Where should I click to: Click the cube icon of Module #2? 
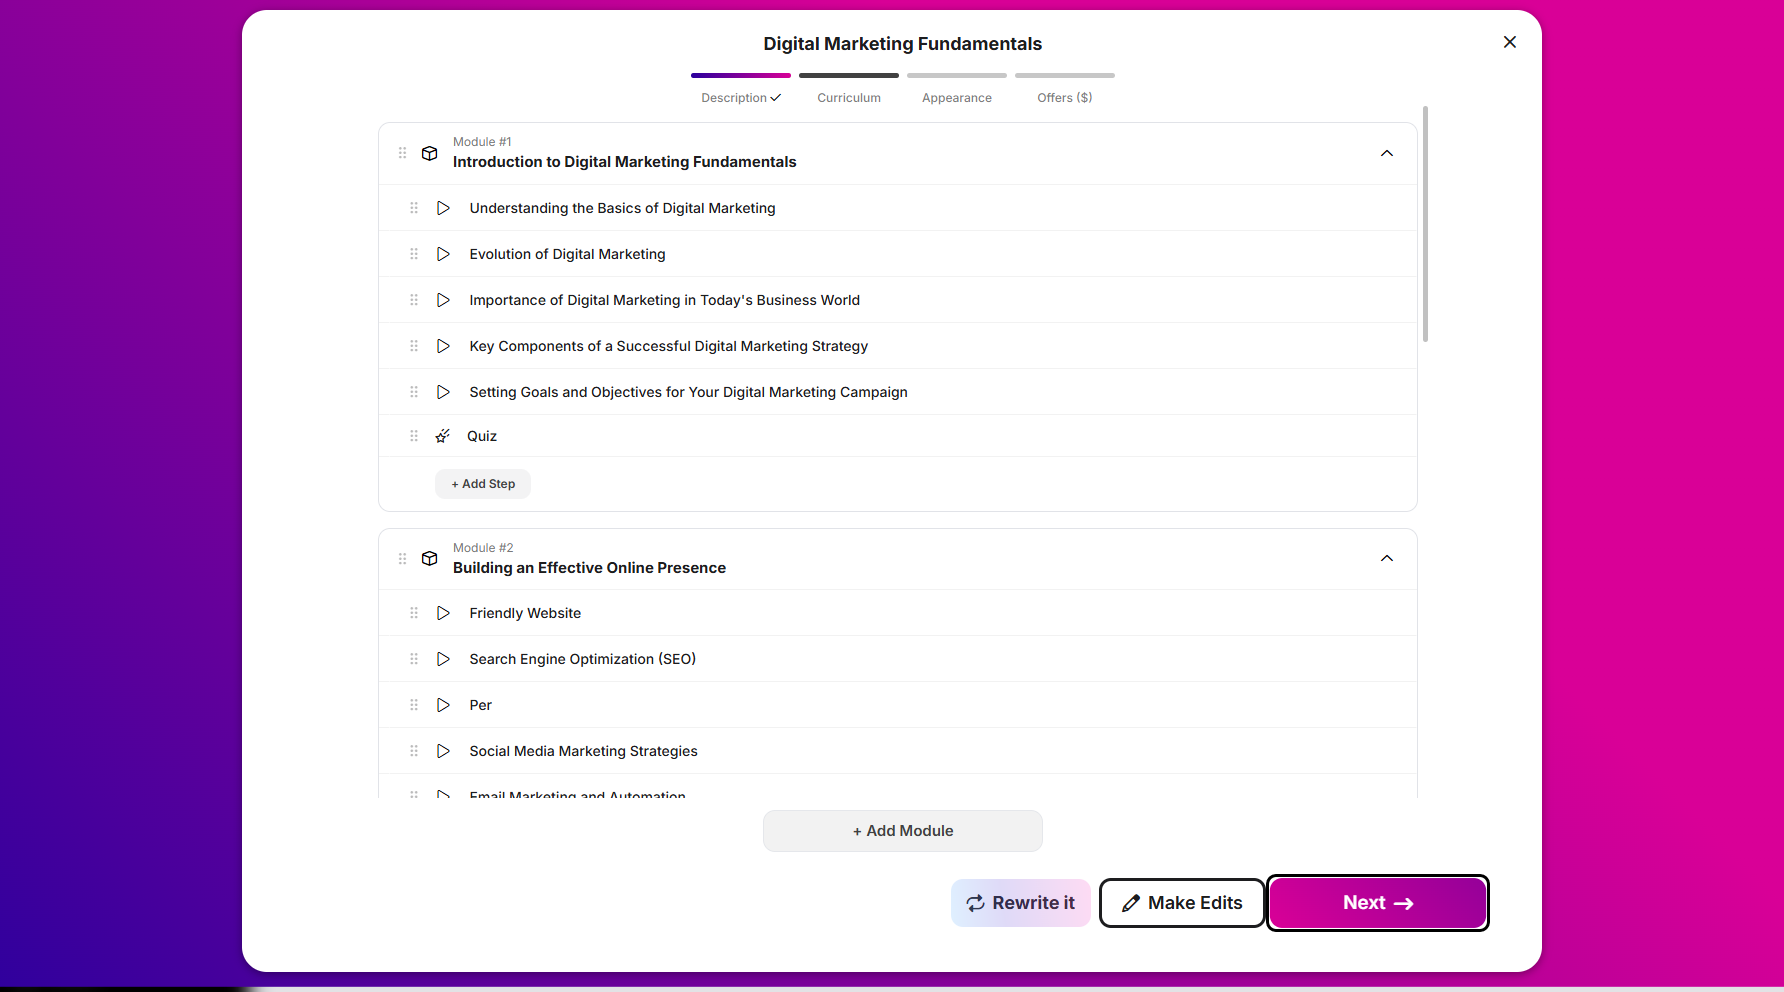pyautogui.click(x=430, y=558)
